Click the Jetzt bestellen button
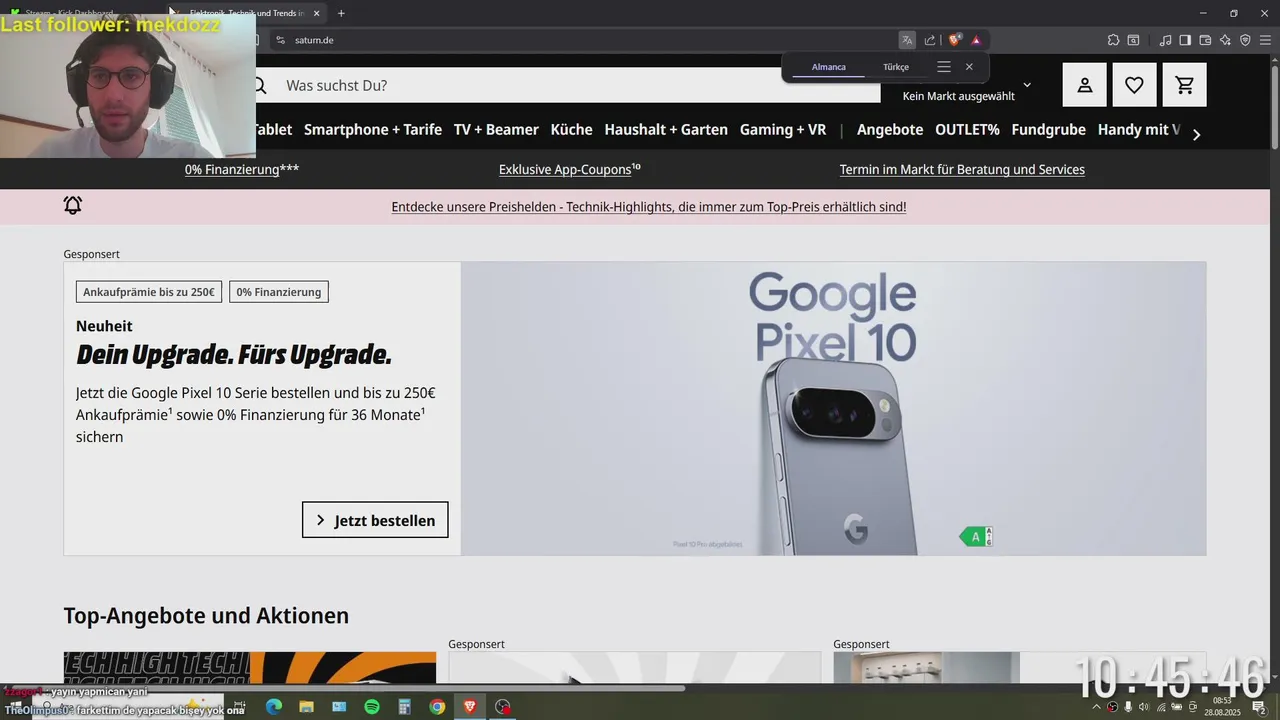The image size is (1280, 720). pos(375,520)
